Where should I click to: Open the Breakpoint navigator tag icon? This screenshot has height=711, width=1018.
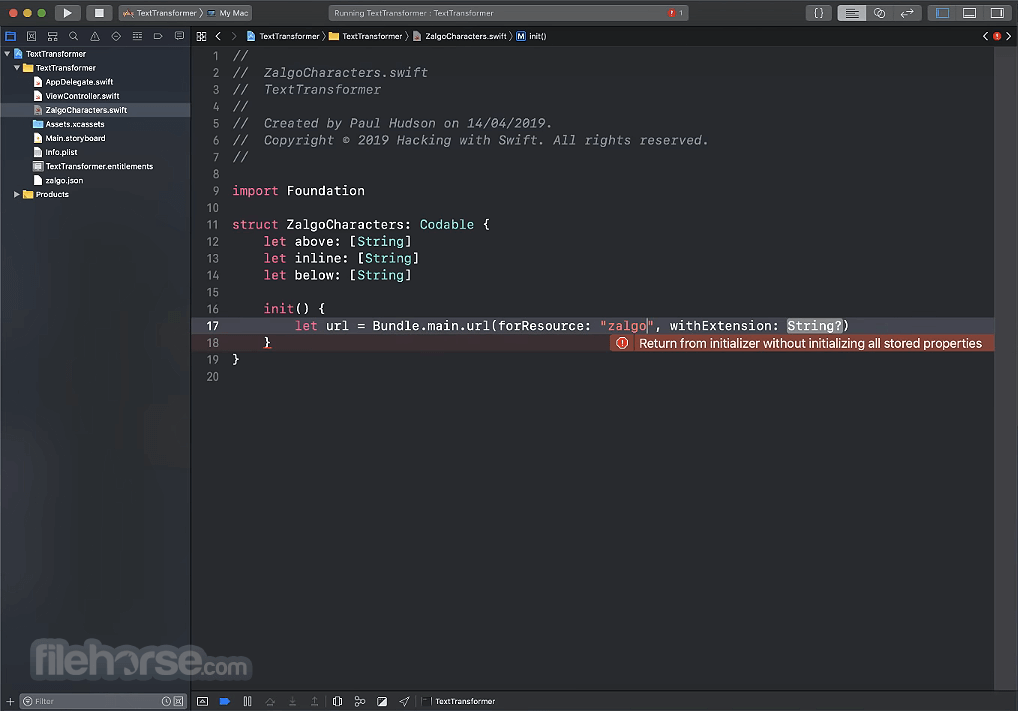pyautogui.click(x=158, y=35)
